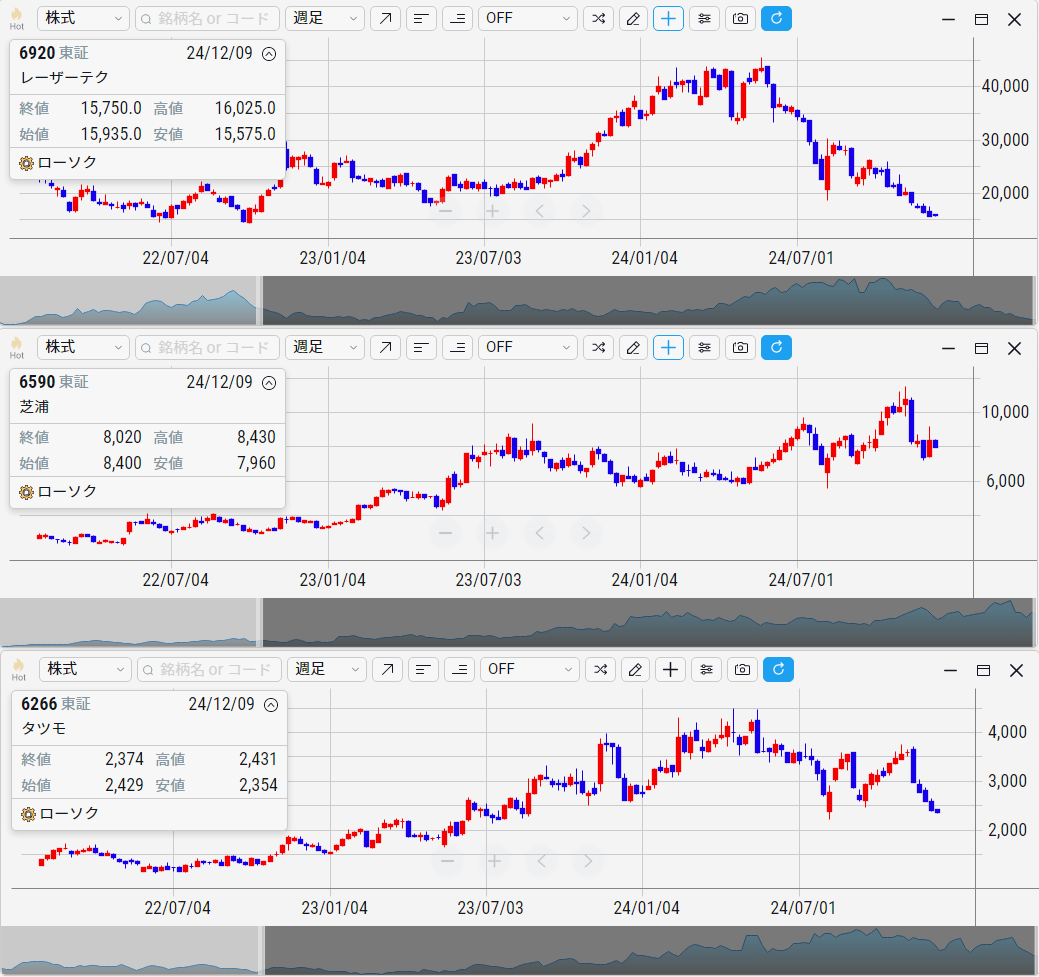Viewport: 1039px width, 977px height.
Task: Take a camera snapshot of the 6920 chart
Action: click(740, 19)
